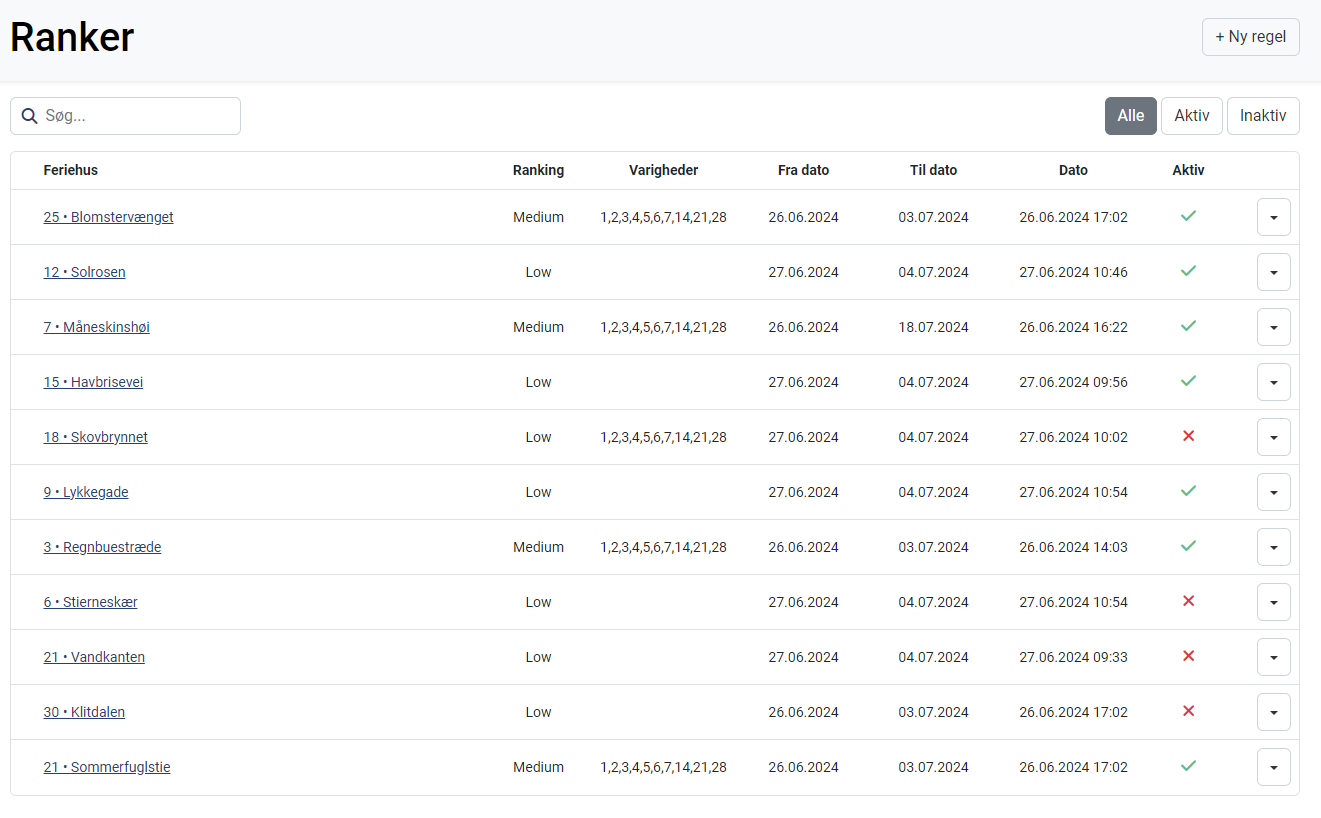Click the red cross in the Vandkanten row
Image resolution: width=1321 pixels, height=818 pixels.
click(1188, 656)
